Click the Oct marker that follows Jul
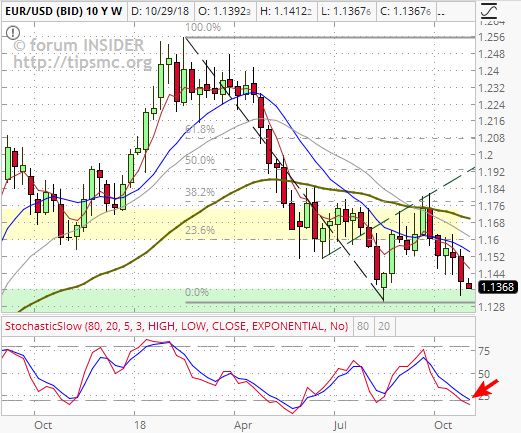This screenshot has height=433, width=521. click(x=443, y=425)
